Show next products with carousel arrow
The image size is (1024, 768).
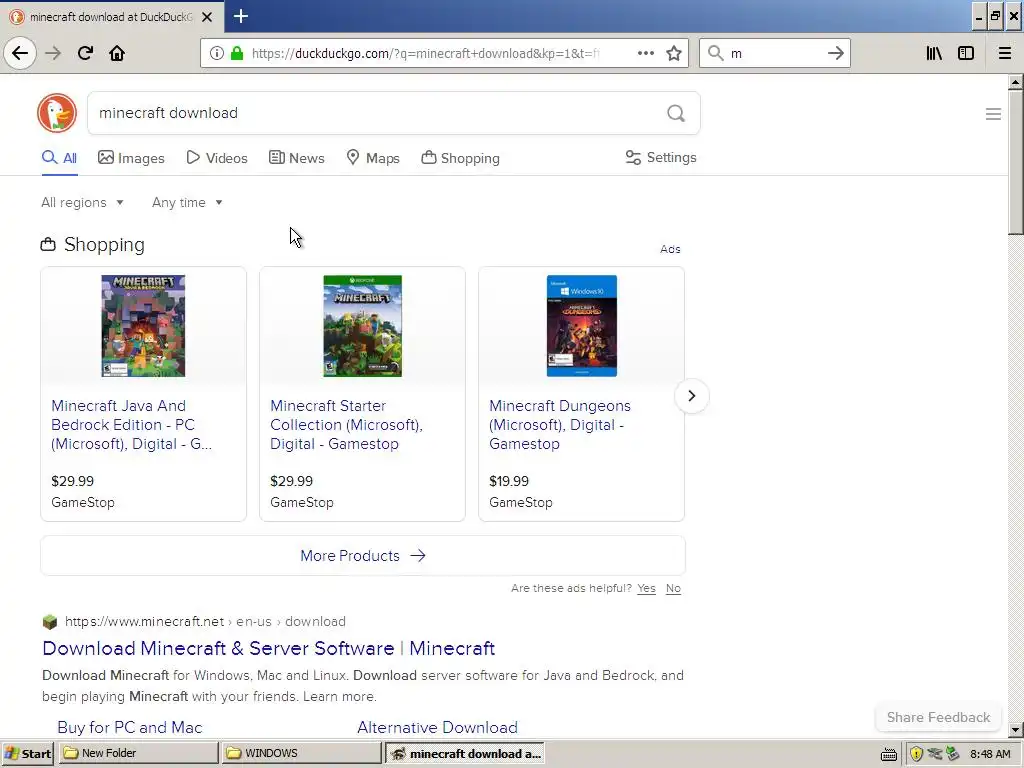coord(692,396)
